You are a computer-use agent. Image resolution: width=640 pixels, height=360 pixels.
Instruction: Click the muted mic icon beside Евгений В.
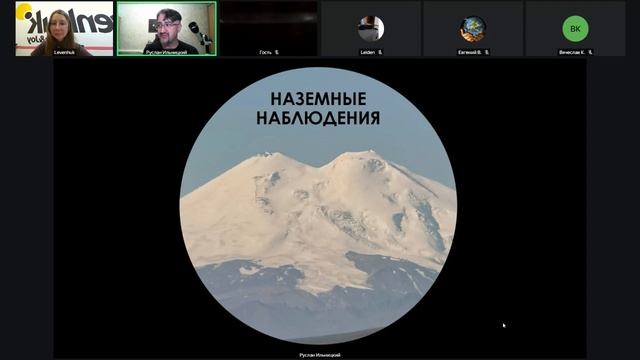(487, 52)
